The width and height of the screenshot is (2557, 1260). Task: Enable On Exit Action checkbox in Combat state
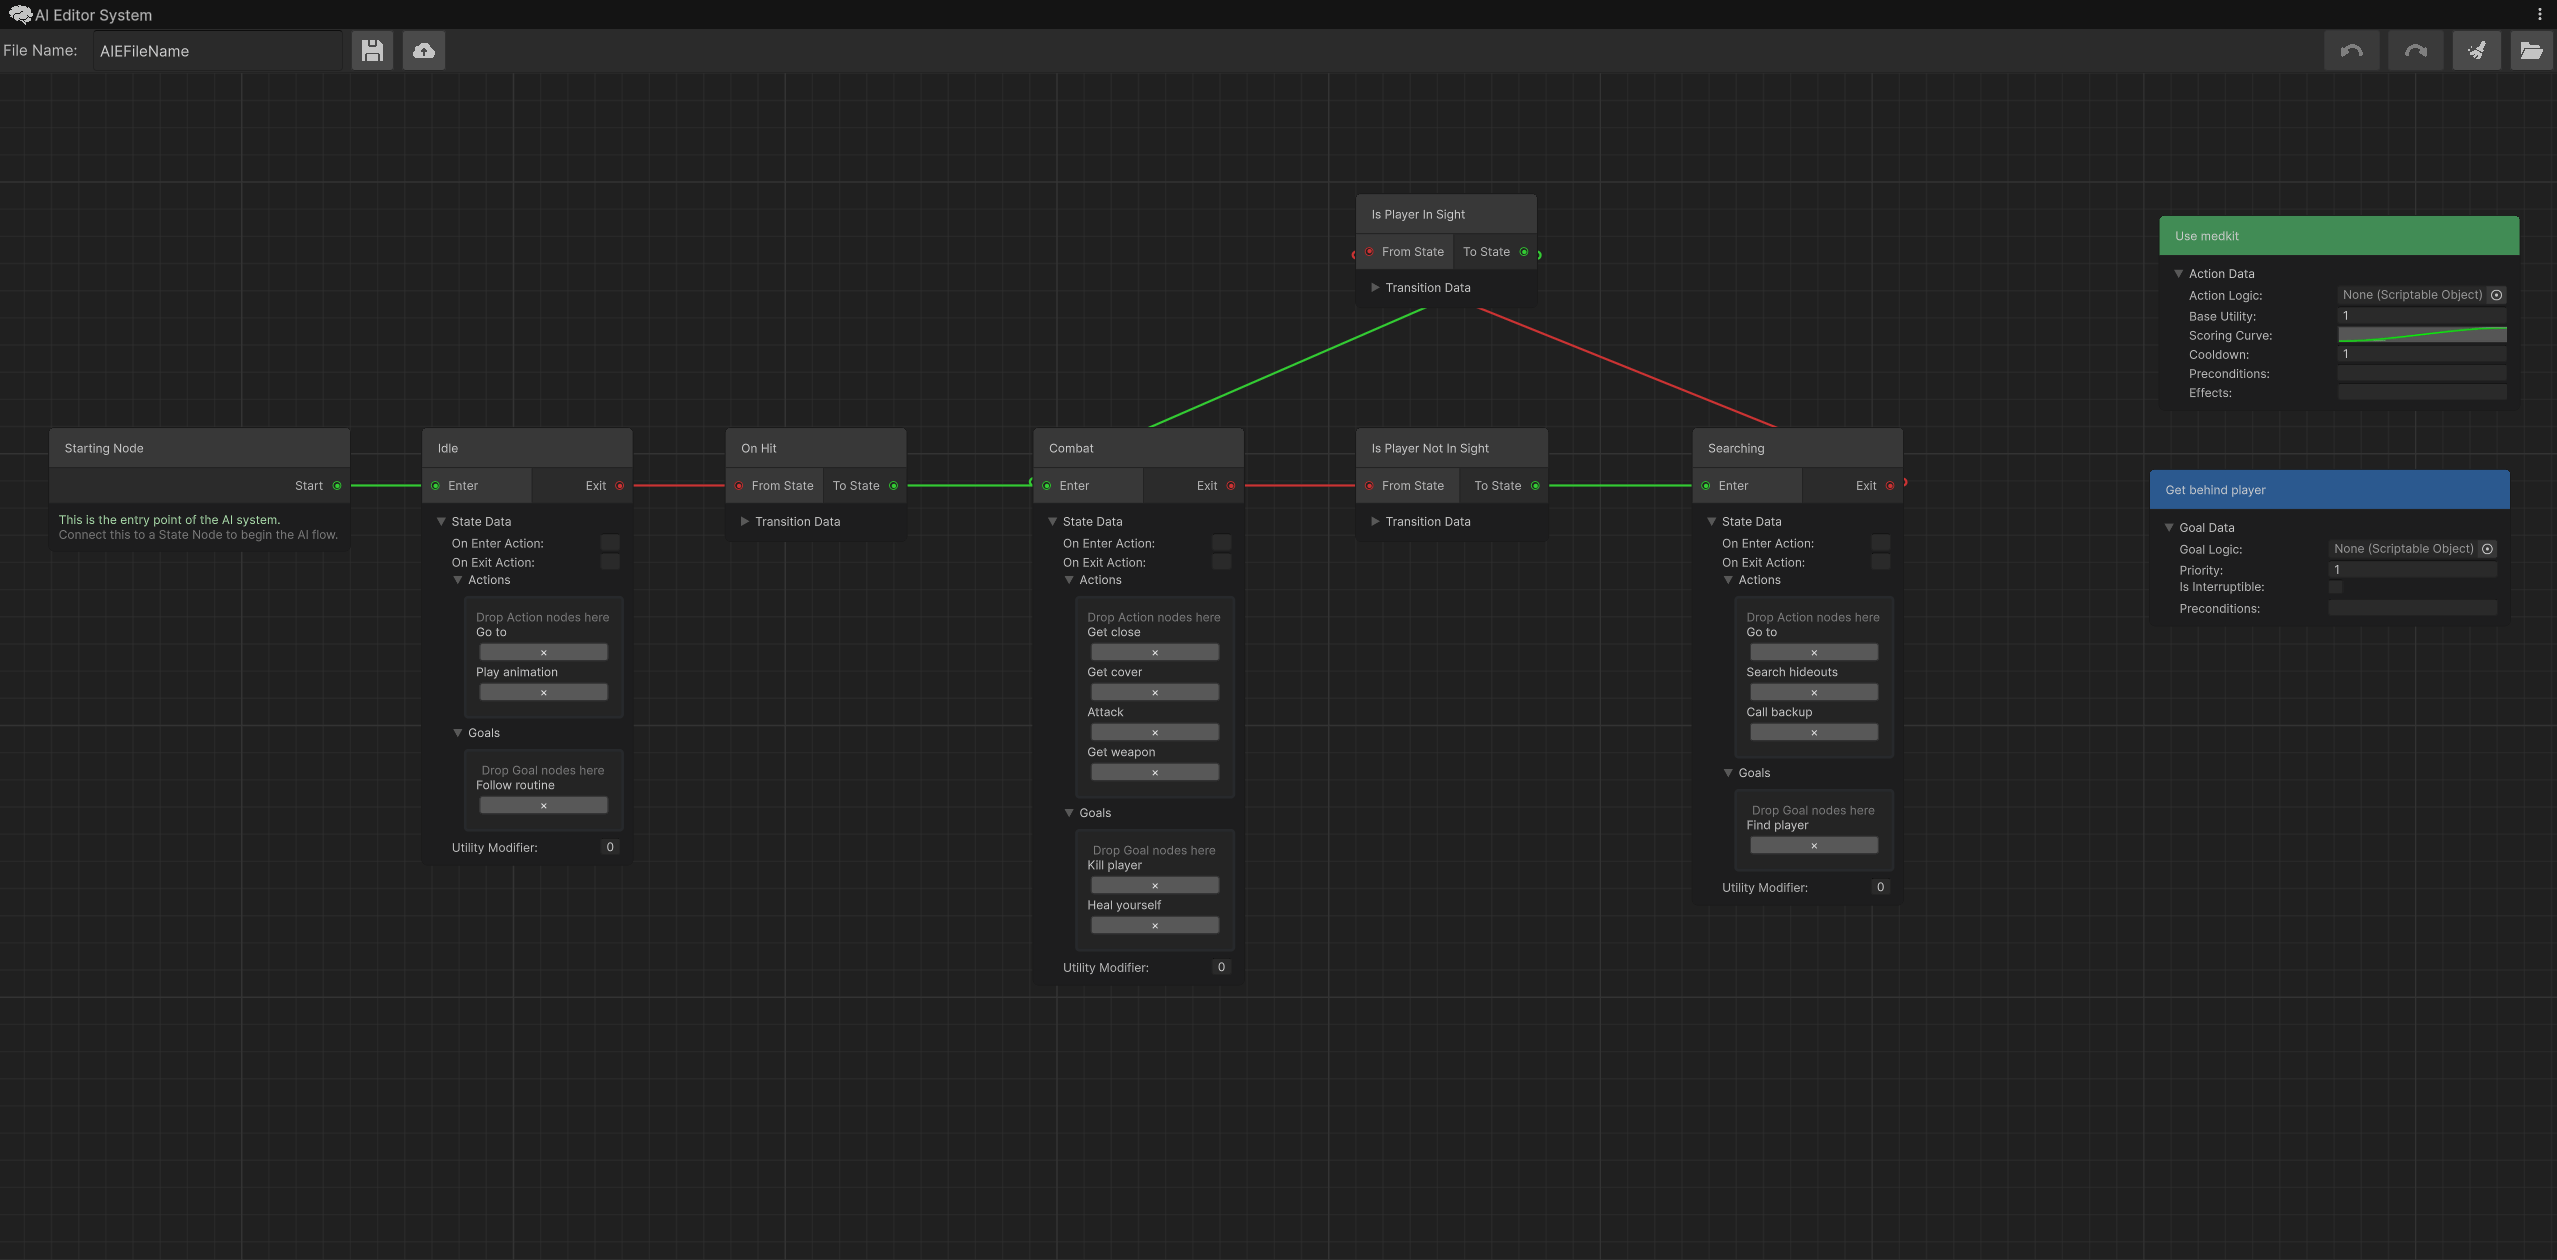pyautogui.click(x=1221, y=561)
